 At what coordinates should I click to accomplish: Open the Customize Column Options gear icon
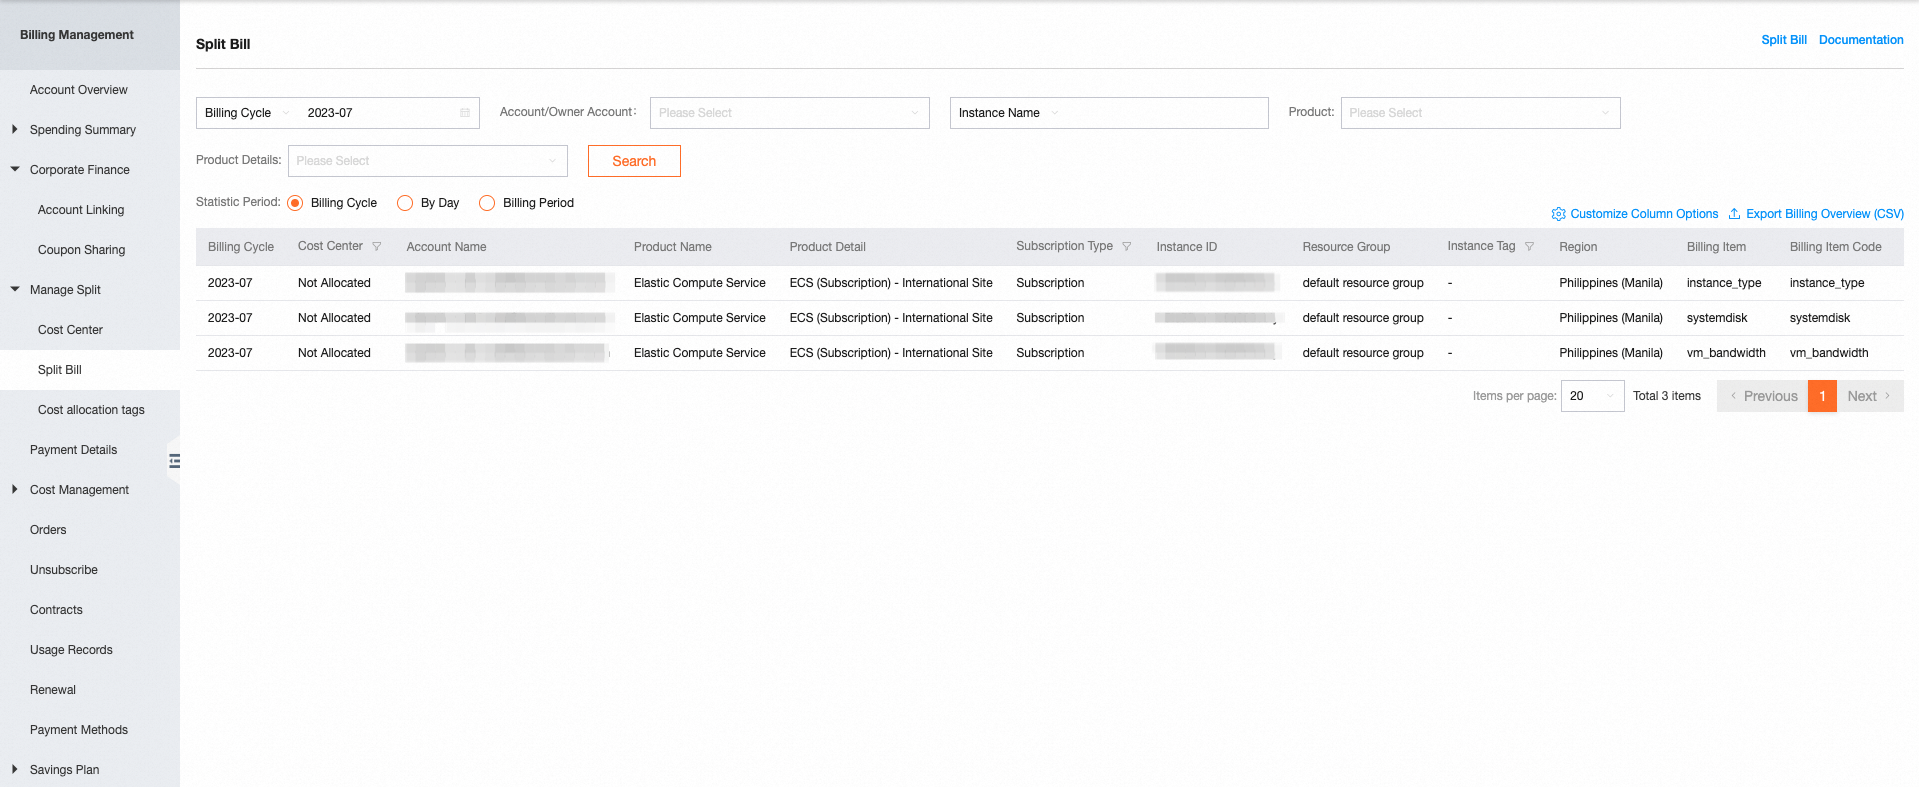pos(1558,214)
